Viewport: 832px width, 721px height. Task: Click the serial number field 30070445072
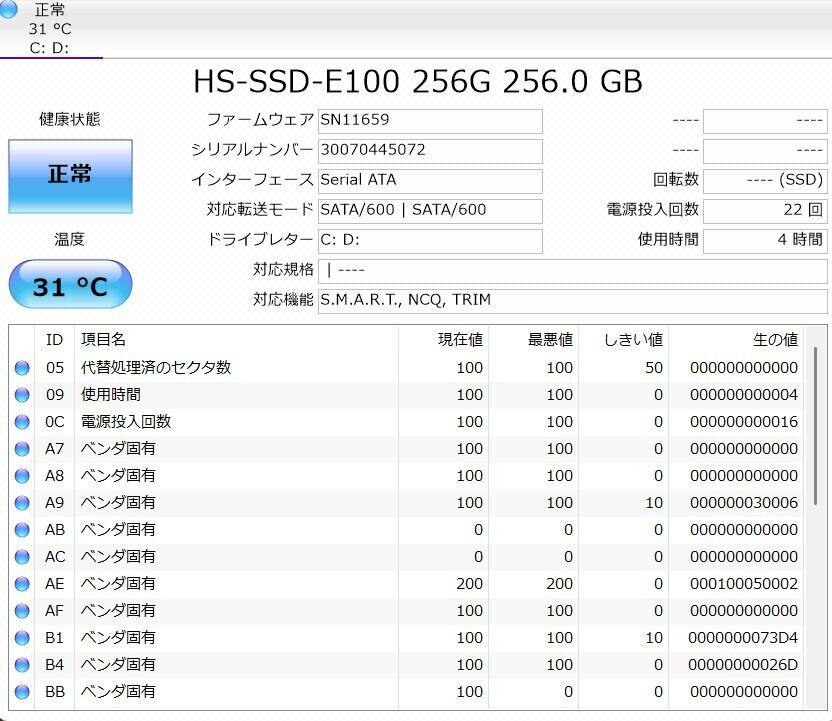(x=430, y=151)
